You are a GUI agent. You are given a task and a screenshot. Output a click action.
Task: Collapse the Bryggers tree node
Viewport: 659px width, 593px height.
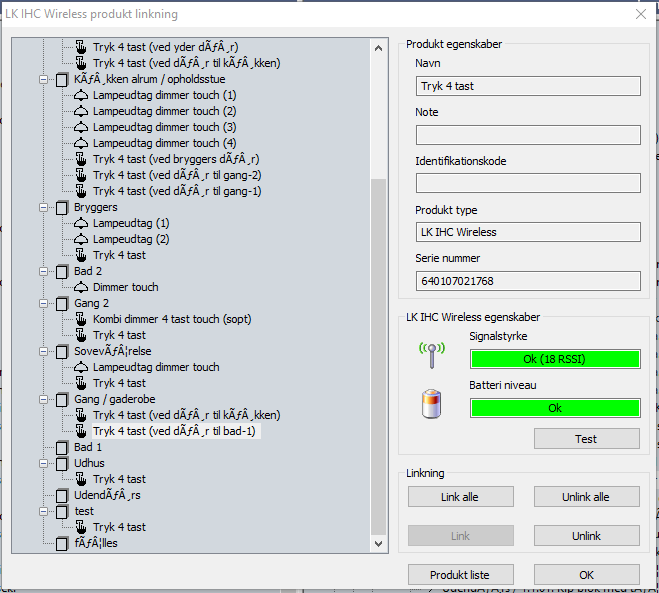pos(44,207)
